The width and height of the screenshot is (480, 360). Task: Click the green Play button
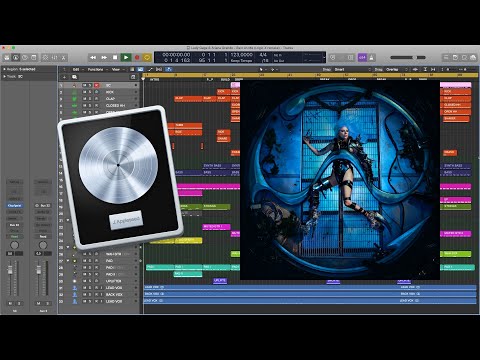126,58
